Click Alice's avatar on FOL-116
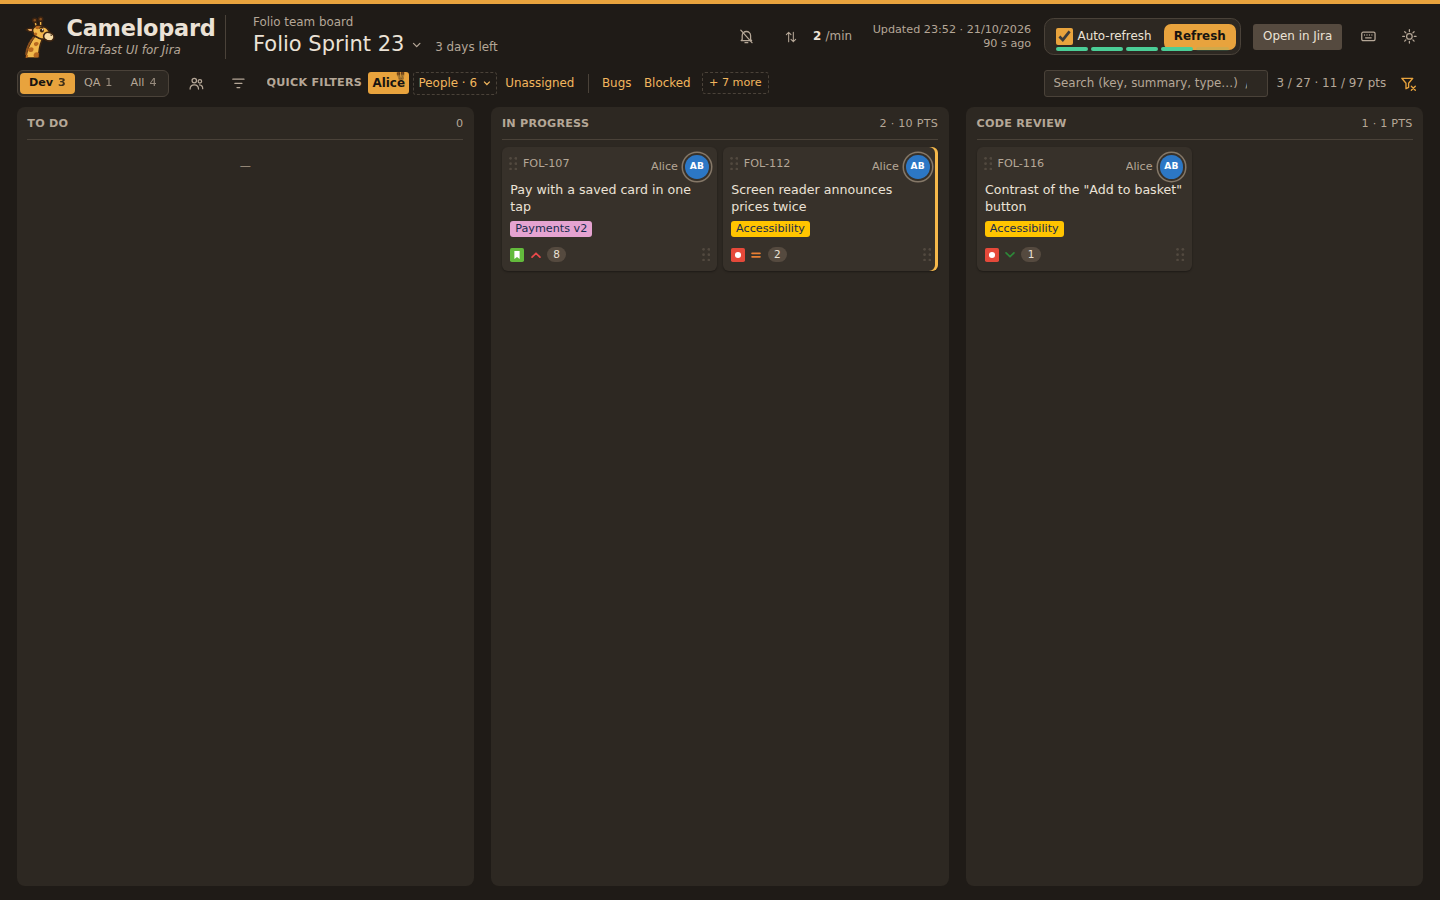The width and height of the screenshot is (1440, 900). point(1171,166)
